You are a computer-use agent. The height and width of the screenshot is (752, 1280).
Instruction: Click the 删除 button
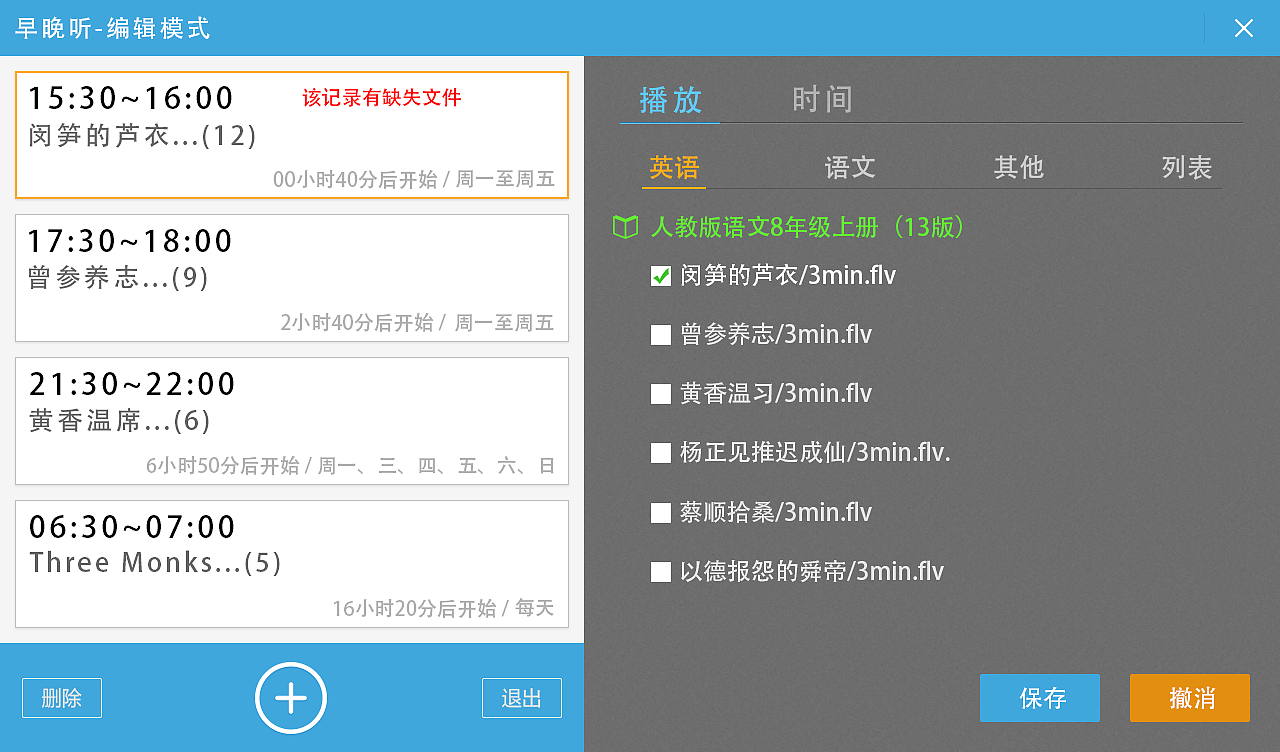[62, 698]
